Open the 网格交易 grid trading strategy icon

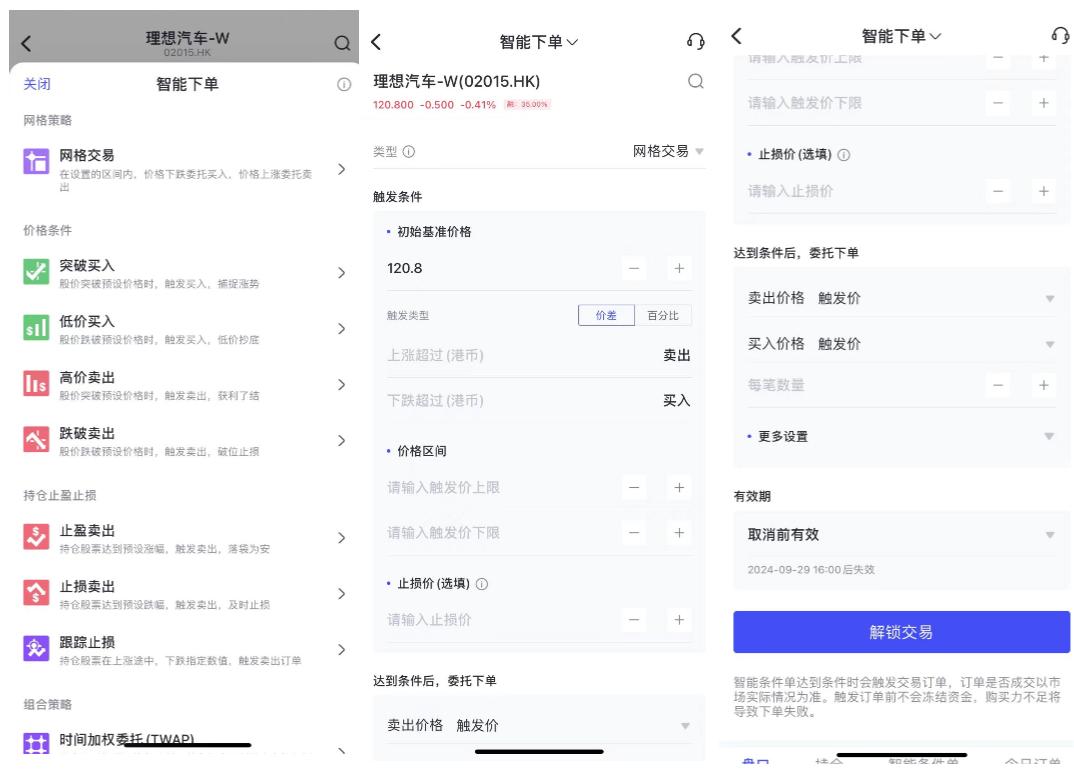36,162
